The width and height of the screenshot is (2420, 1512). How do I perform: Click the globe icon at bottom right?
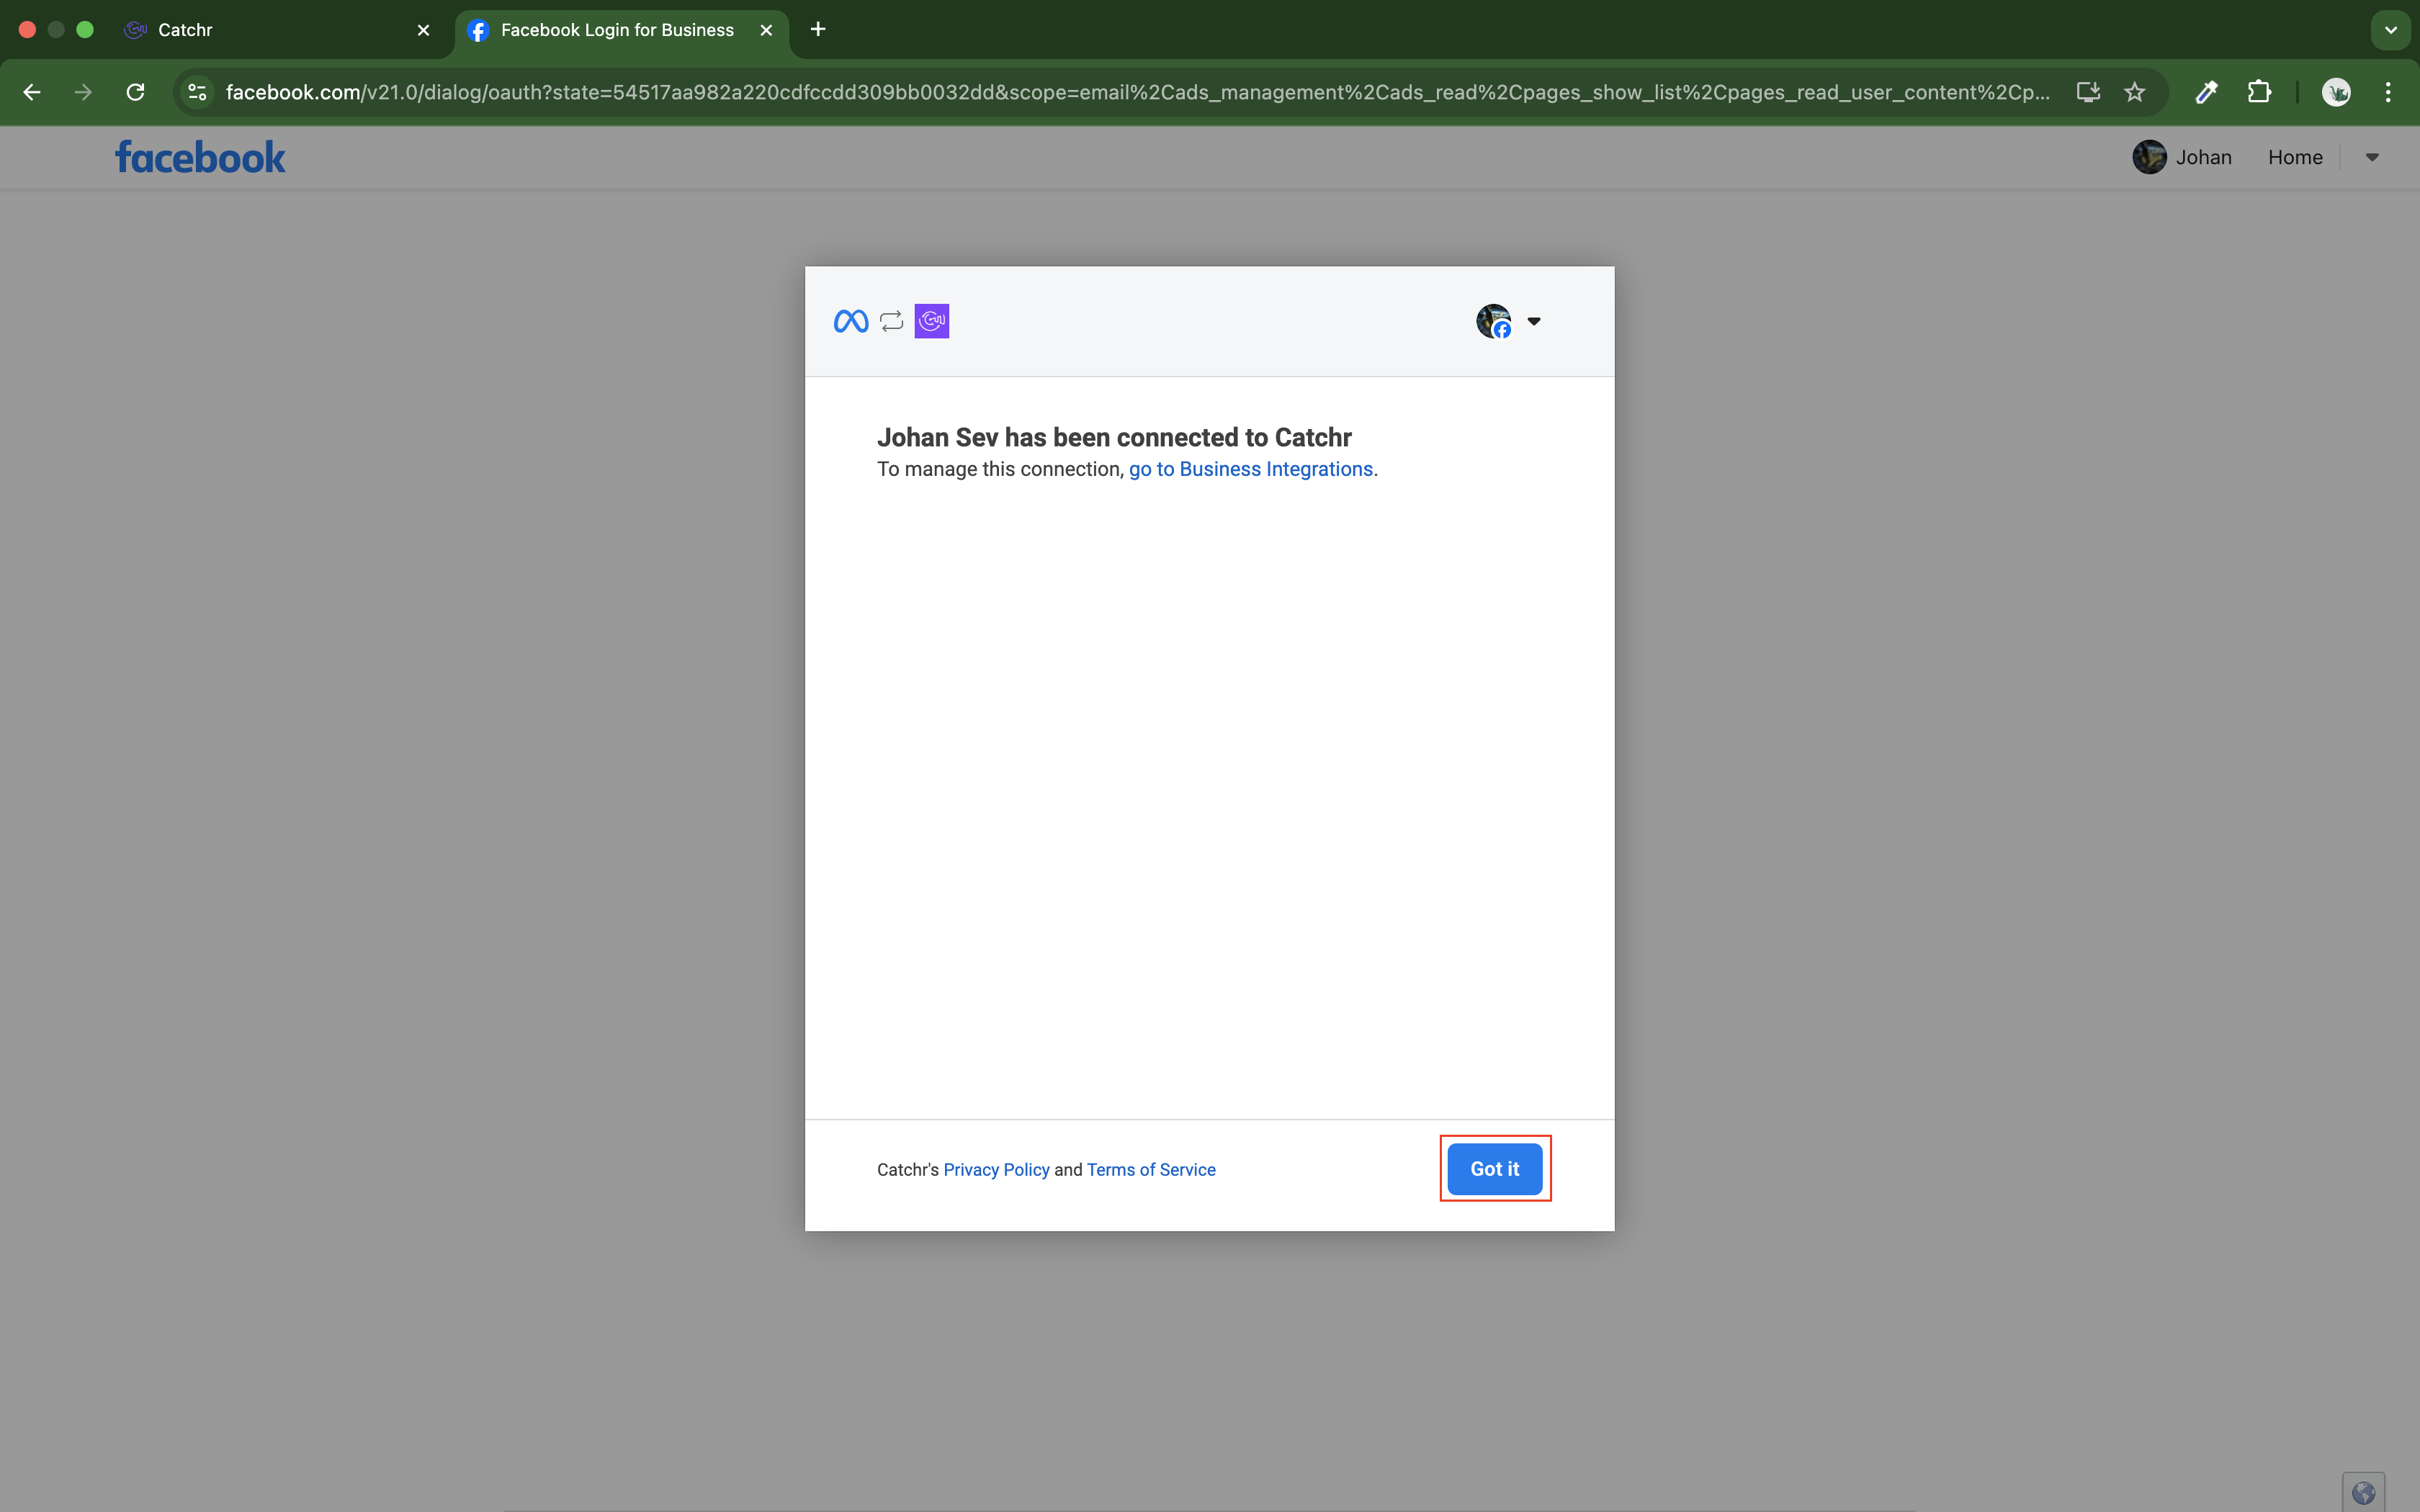2363,1493
